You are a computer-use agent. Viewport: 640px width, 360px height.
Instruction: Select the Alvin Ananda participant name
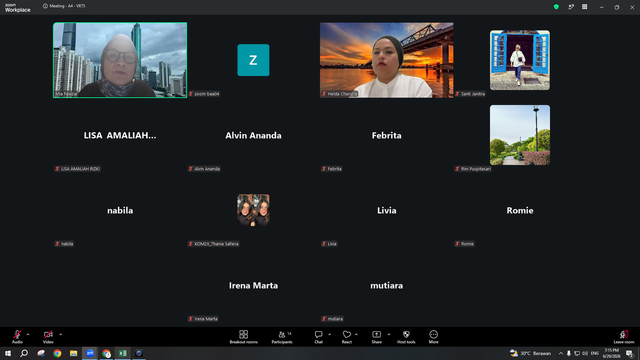point(253,136)
